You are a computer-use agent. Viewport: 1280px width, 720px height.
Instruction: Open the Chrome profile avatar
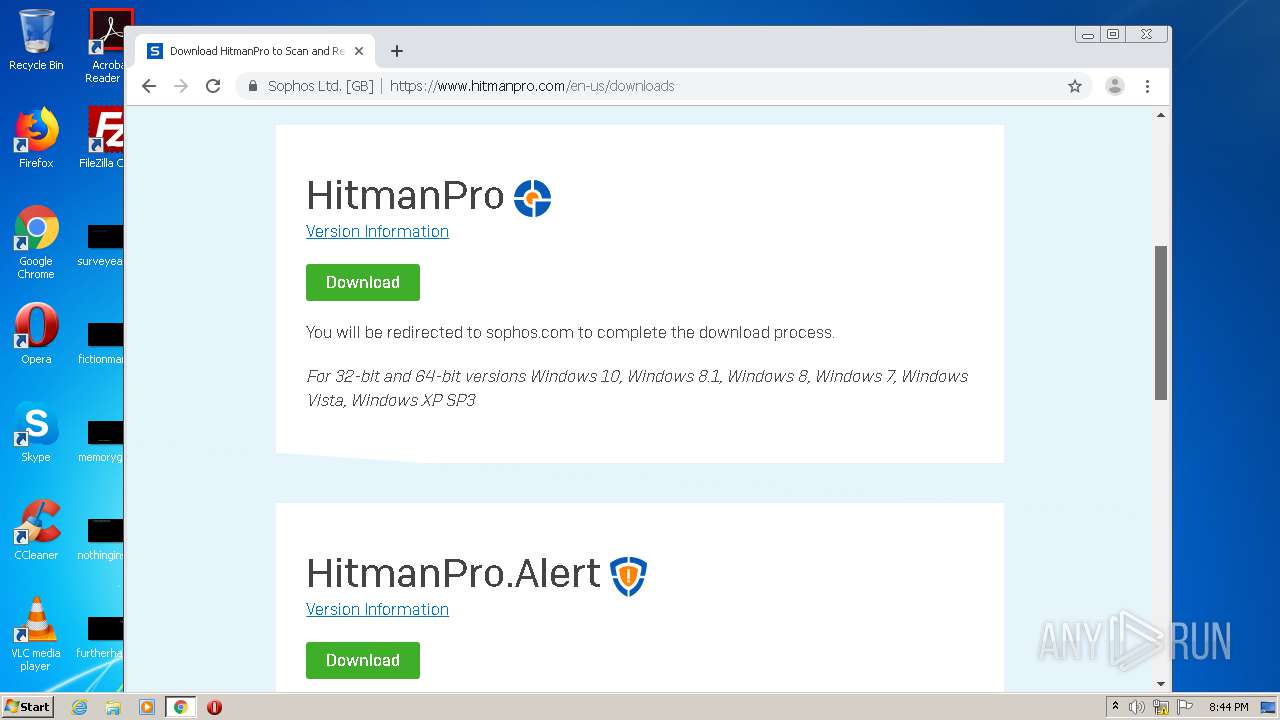point(1115,86)
